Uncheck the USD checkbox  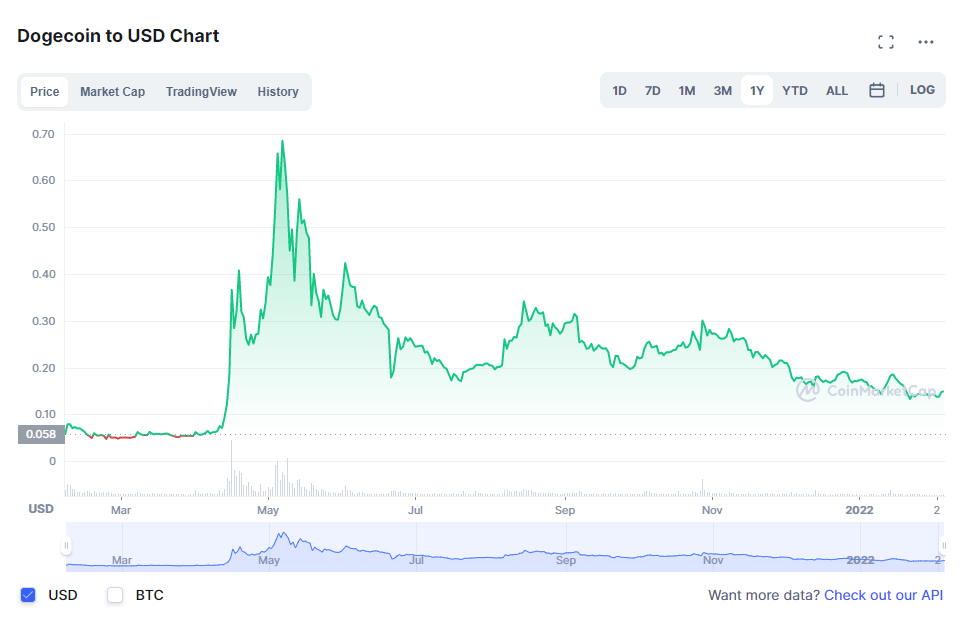pyautogui.click(x=28, y=595)
